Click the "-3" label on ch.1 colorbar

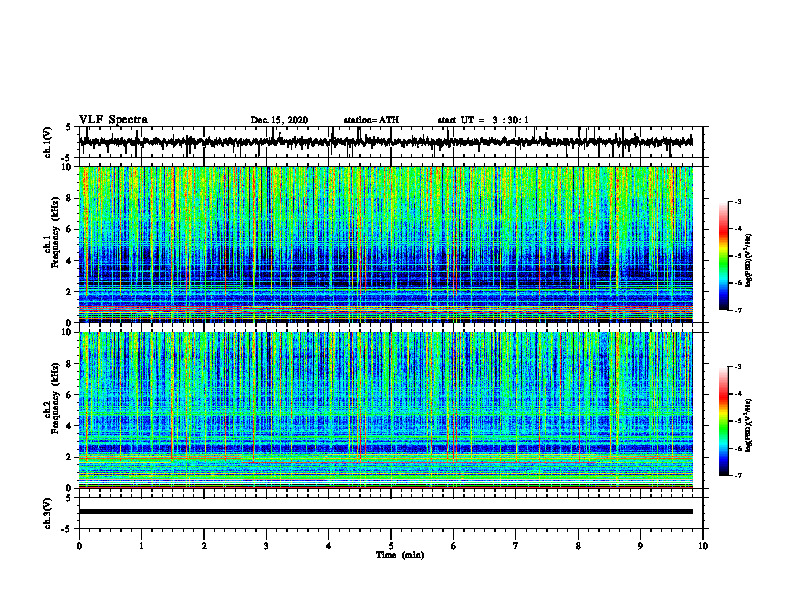pyautogui.click(x=738, y=201)
